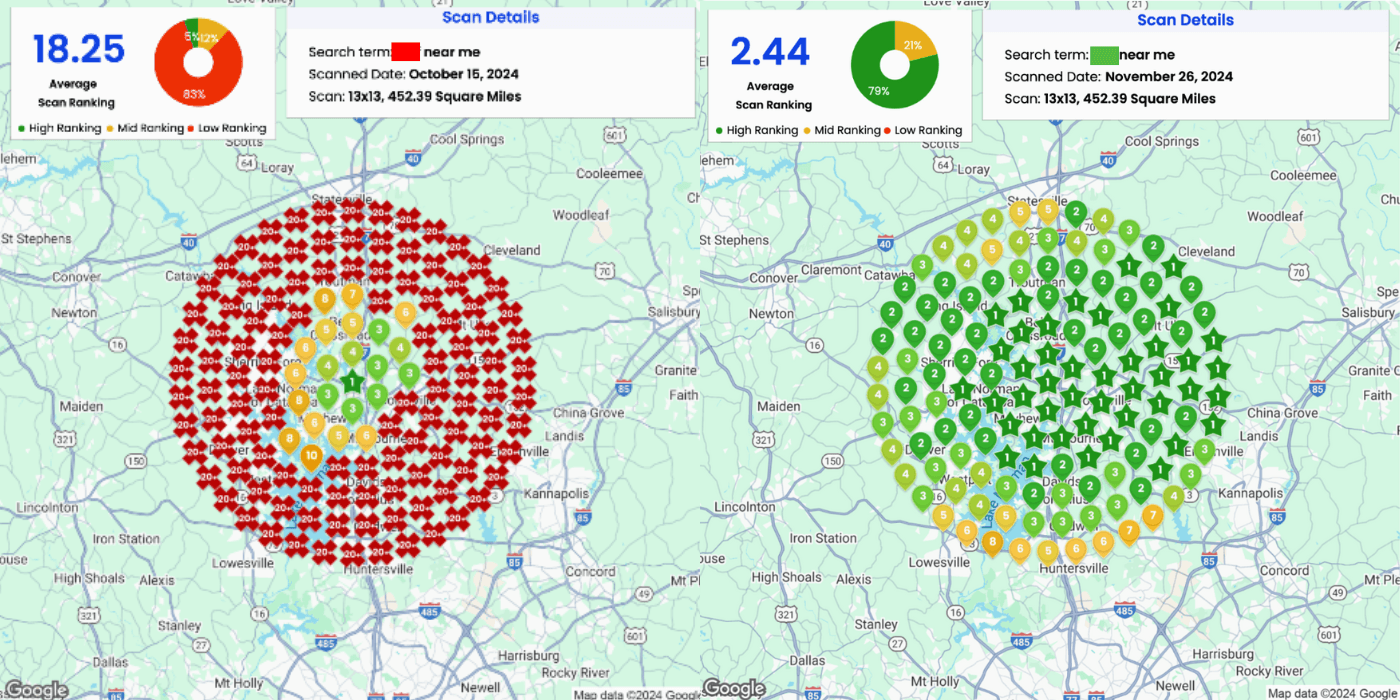Click the green star rank 1 pin on left map

pyautogui.click(x=352, y=381)
